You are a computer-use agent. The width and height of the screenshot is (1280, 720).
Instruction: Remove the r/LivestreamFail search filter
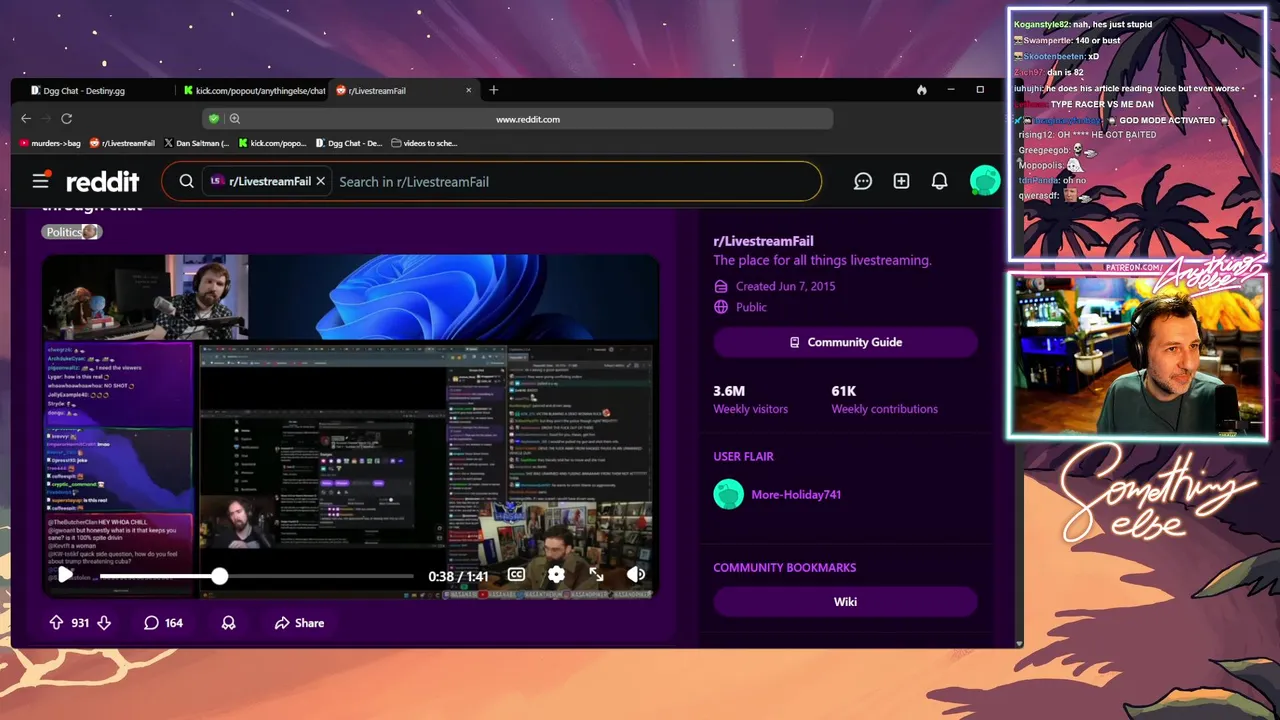pyautogui.click(x=320, y=181)
